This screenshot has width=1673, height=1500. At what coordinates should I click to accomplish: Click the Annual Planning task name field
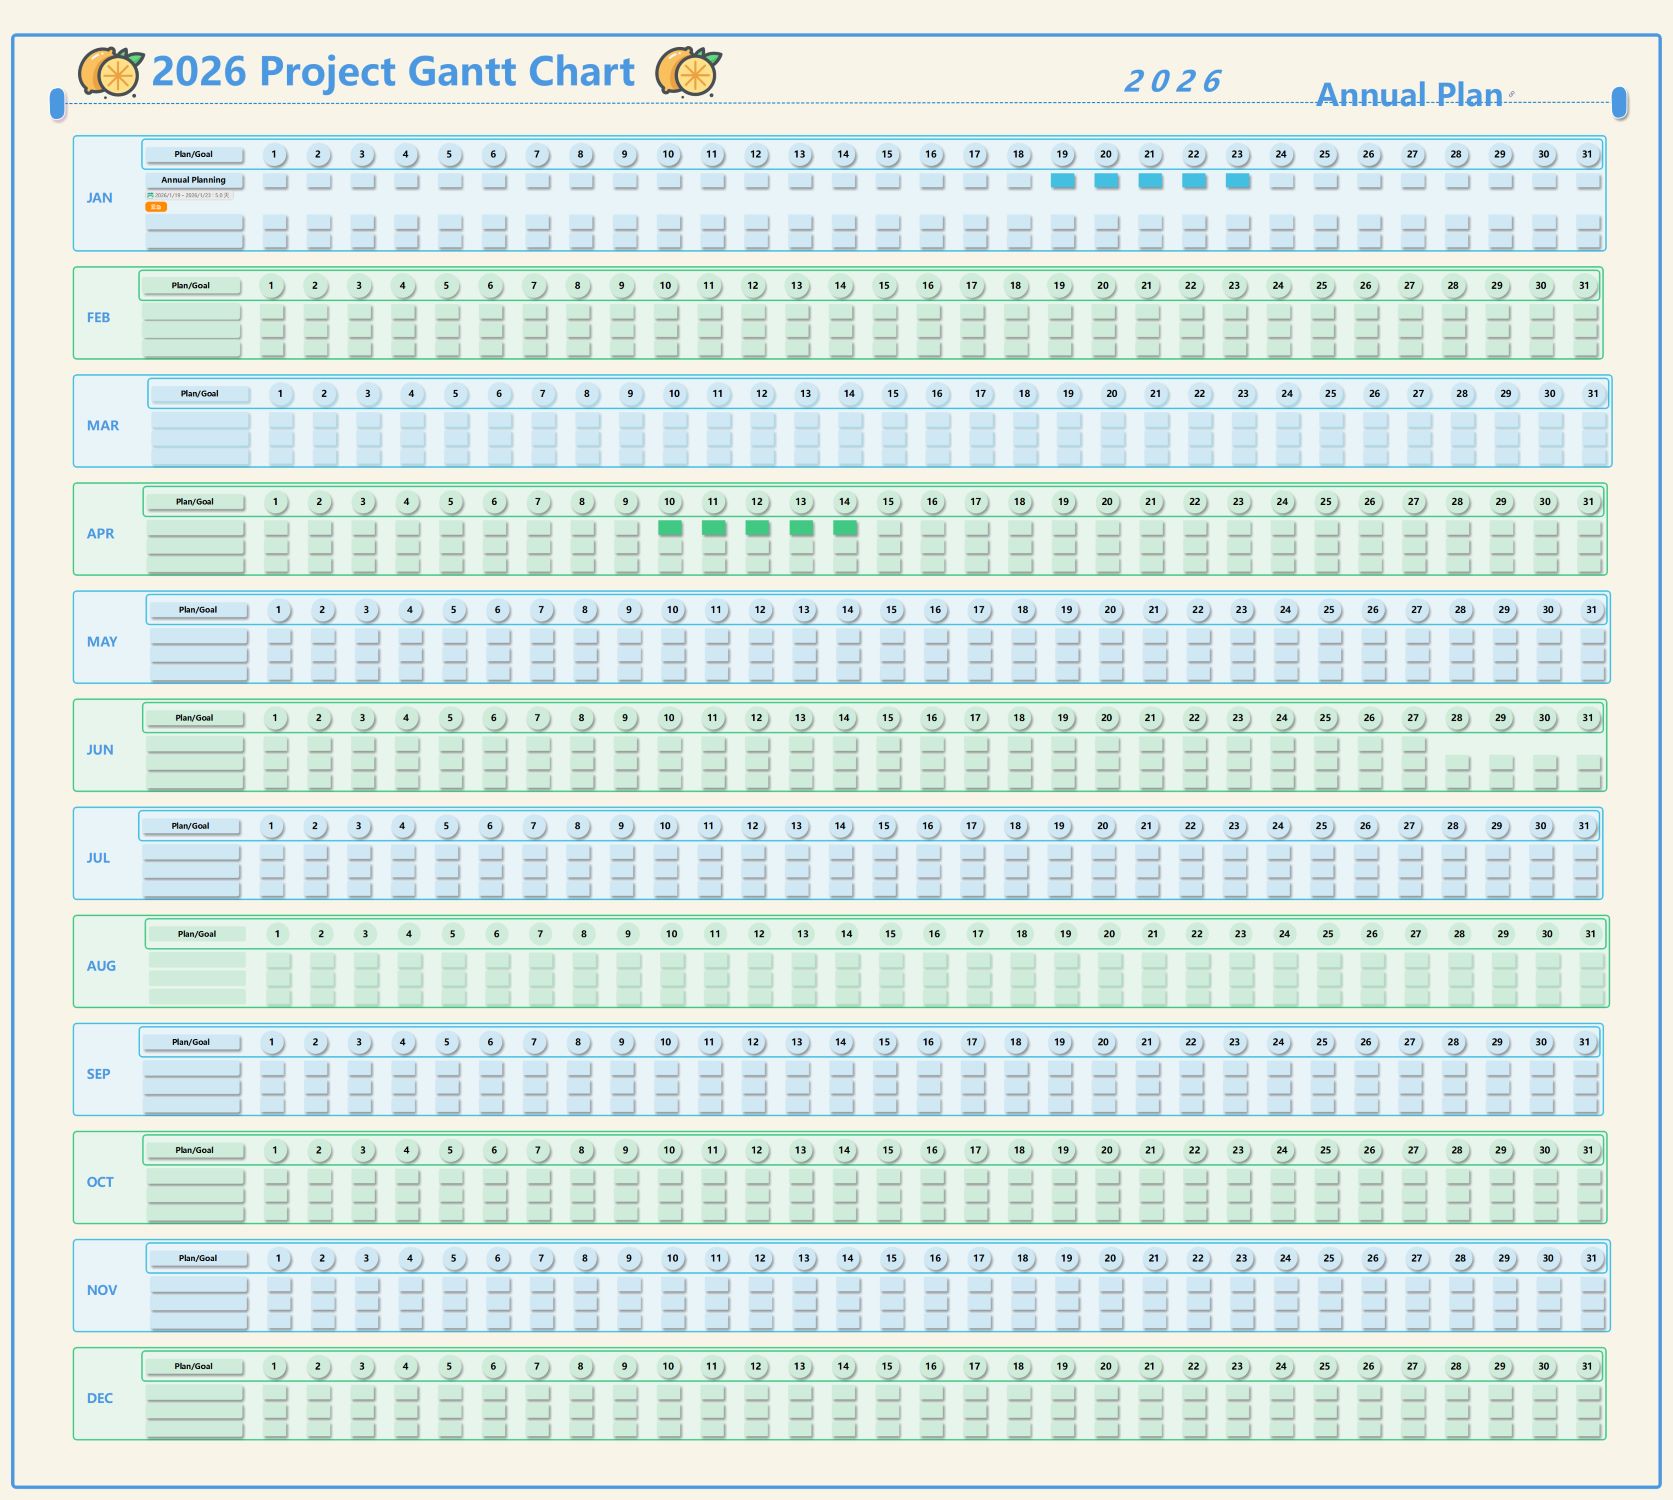point(194,180)
